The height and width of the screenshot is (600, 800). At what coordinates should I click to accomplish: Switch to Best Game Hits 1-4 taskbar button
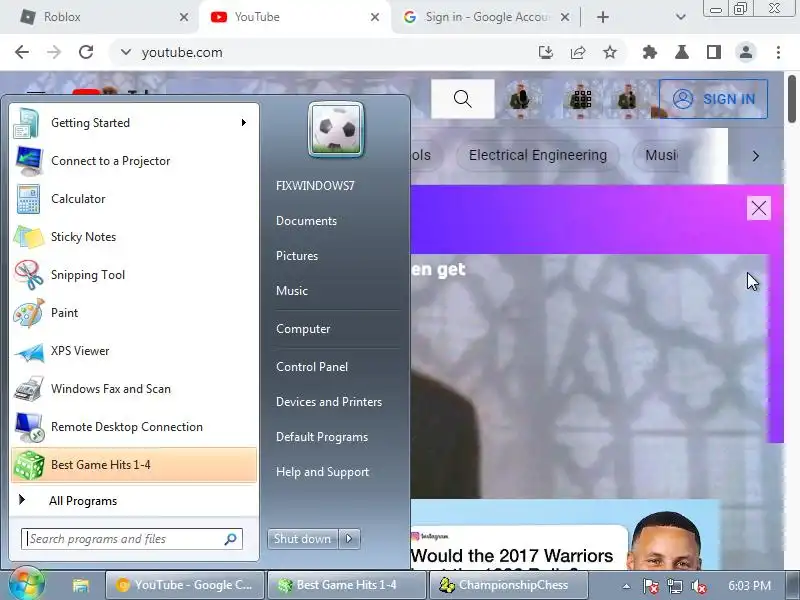(346, 585)
